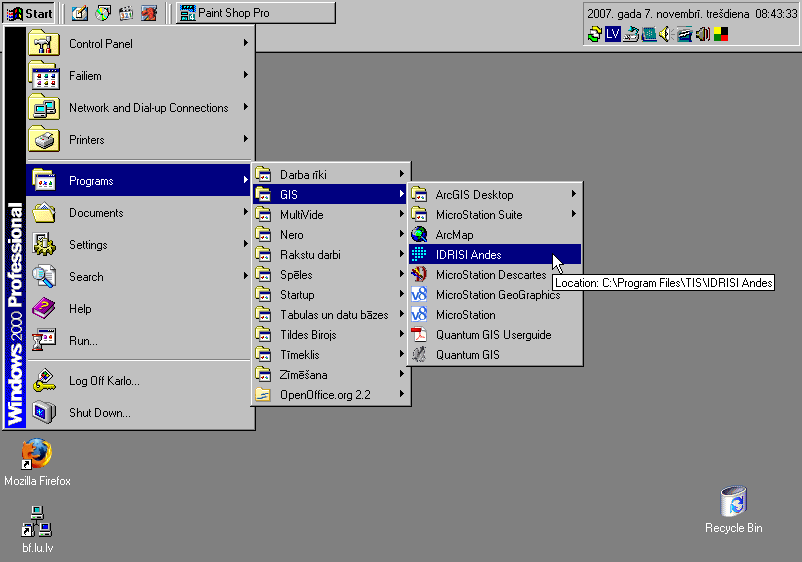Switch keyboard language via LV indicator

[612, 34]
